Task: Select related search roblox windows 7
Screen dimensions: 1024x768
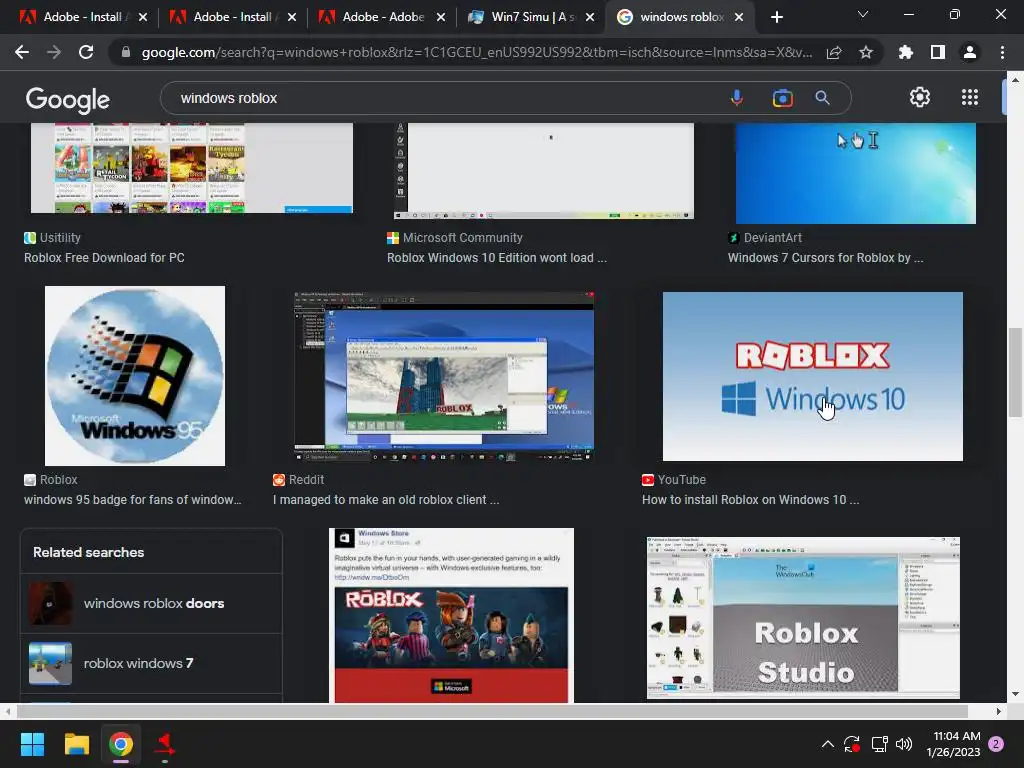Action: pos(152,663)
